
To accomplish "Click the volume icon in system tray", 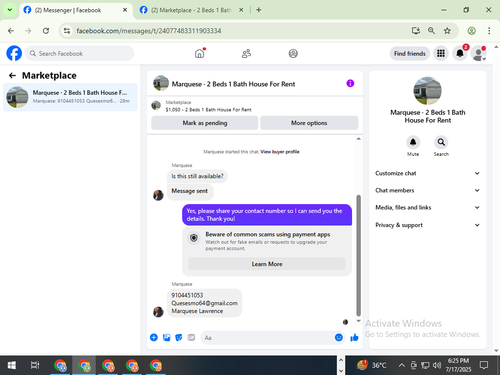I will click(437, 366).
